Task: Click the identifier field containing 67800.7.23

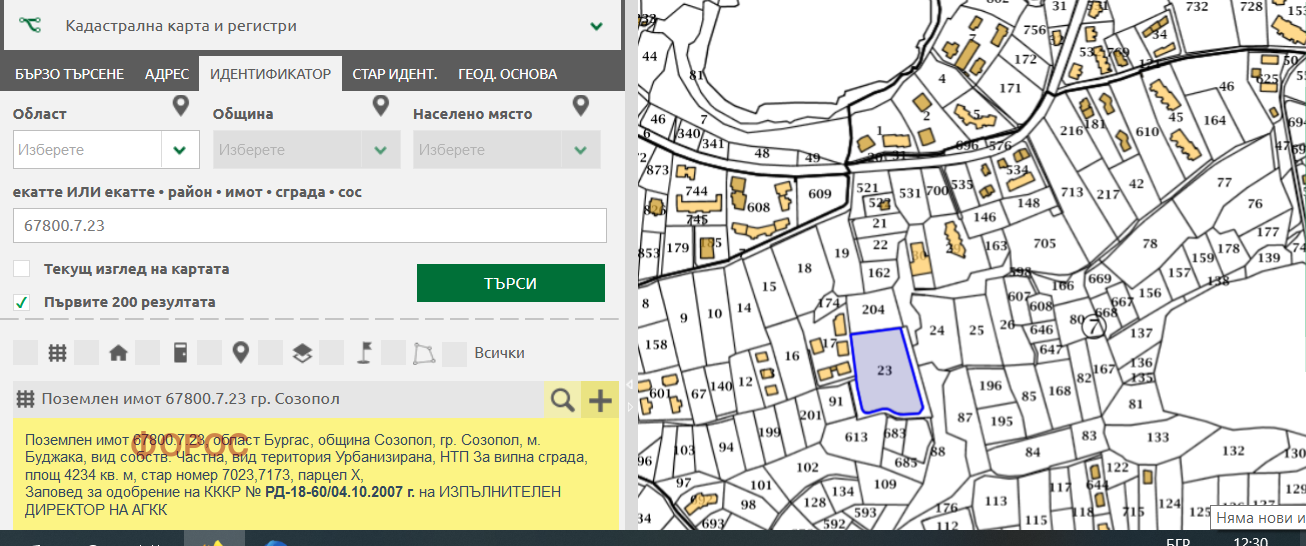Action: pyautogui.click(x=309, y=226)
